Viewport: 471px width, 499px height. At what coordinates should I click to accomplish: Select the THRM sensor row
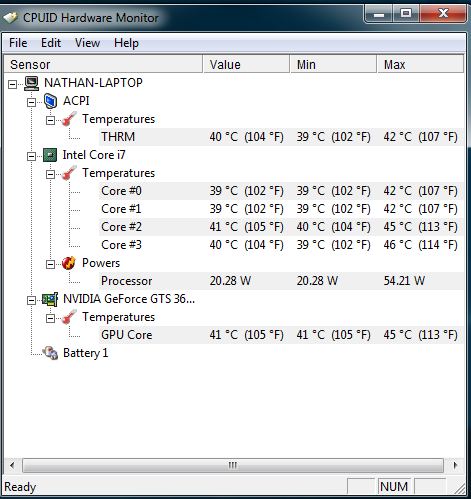tap(281, 137)
